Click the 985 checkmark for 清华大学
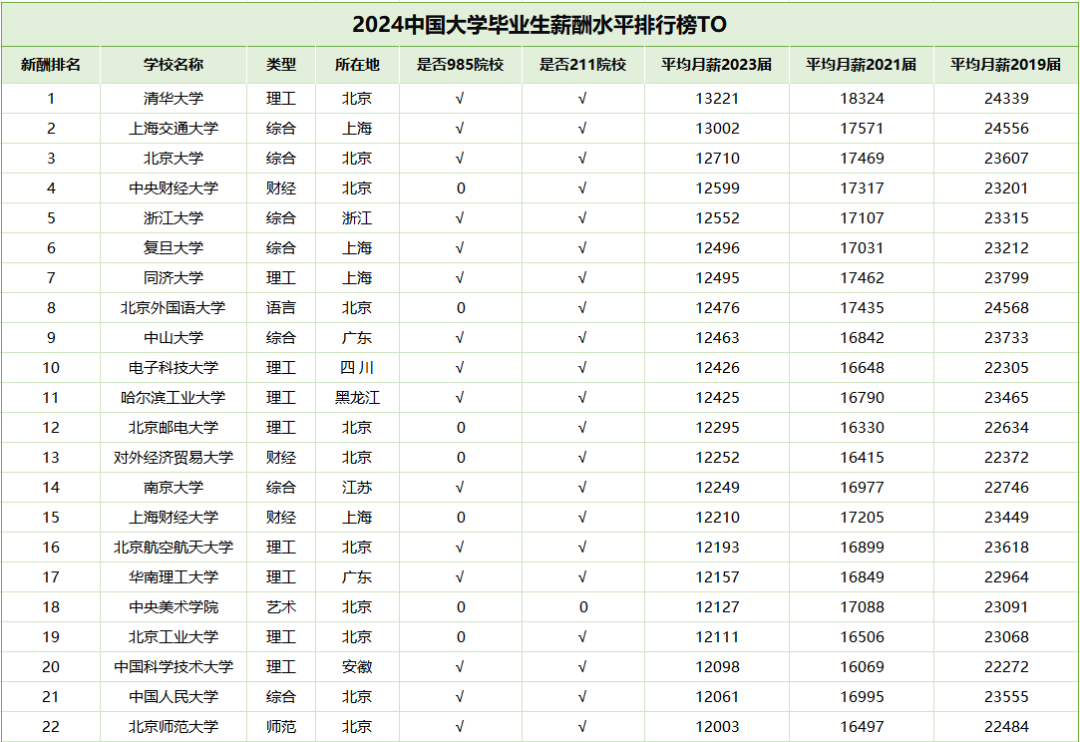Viewport: 1080px width, 742px height. coord(460,99)
